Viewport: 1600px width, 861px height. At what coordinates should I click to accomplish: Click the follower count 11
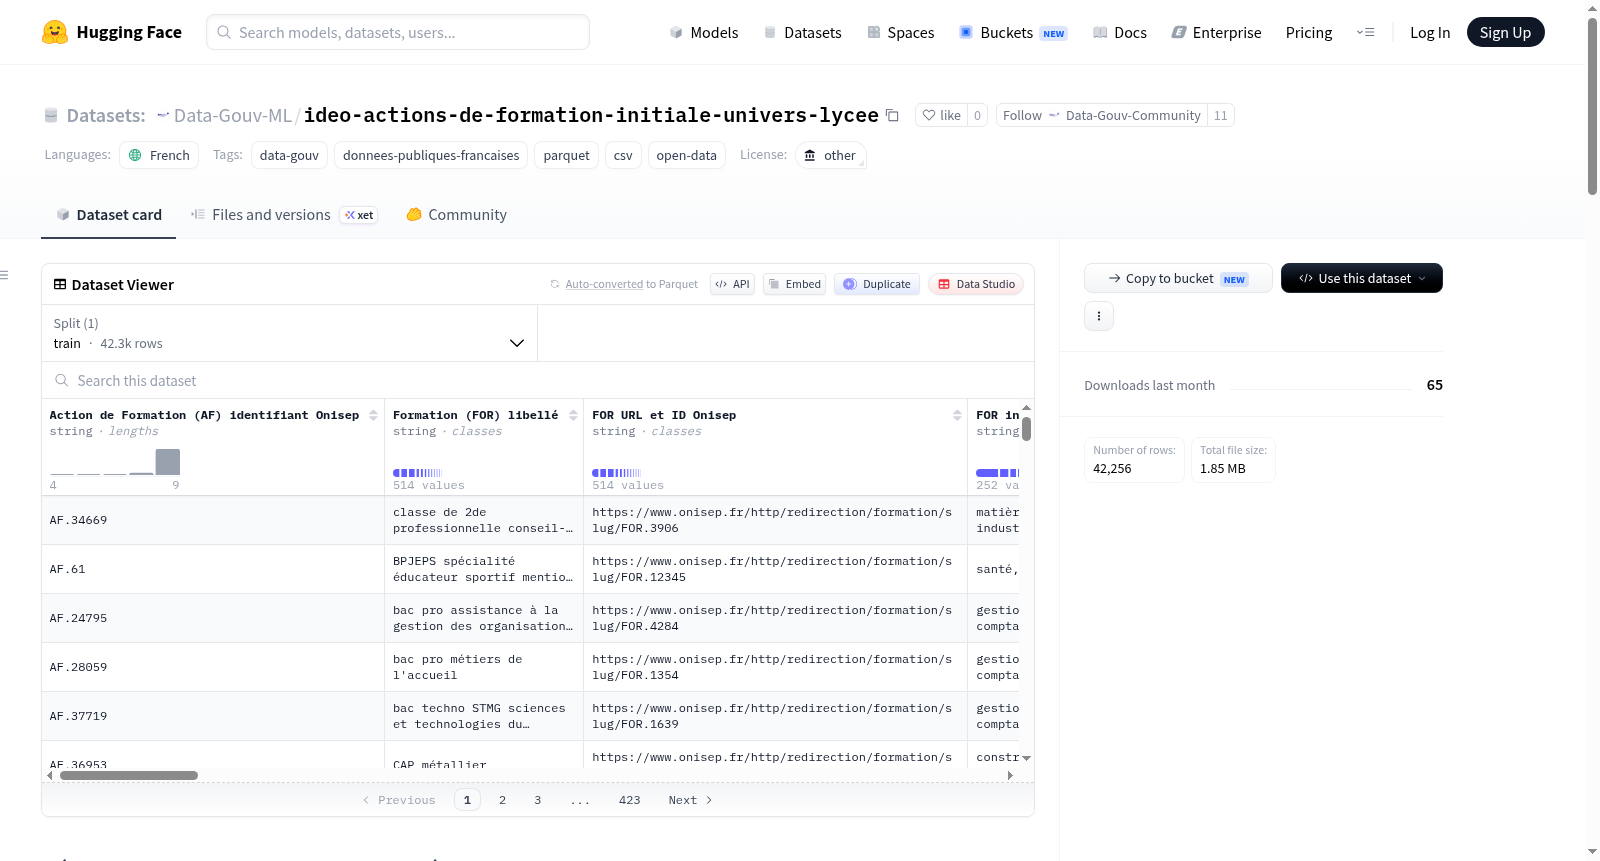point(1220,115)
